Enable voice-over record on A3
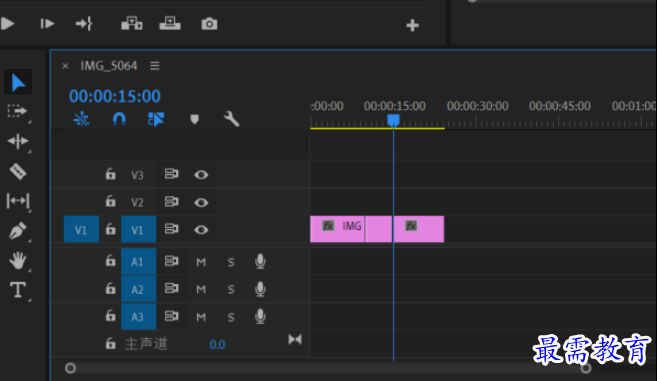This screenshot has height=381, width=657. pos(260,316)
